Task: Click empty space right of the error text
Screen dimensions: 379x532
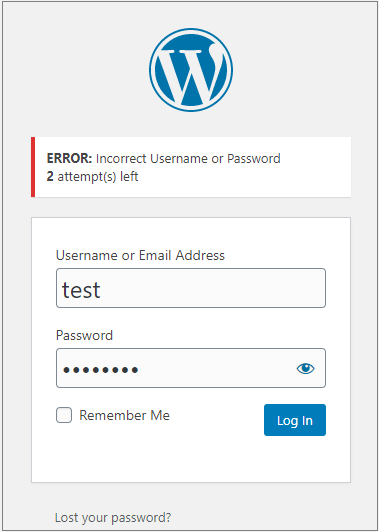Action: (x=316, y=167)
